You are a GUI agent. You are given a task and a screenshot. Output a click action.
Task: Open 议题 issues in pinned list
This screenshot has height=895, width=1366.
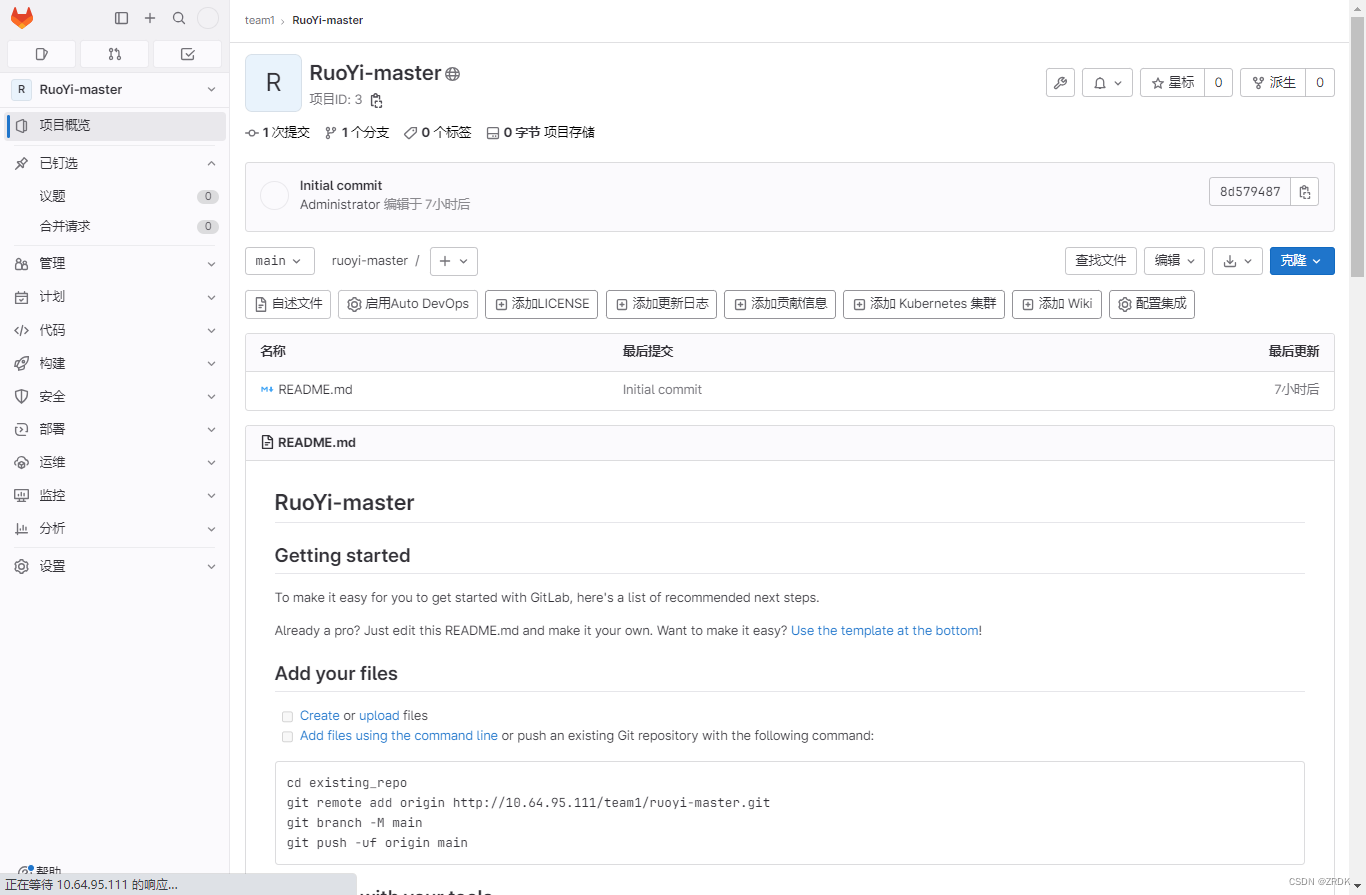[x=115, y=197]
